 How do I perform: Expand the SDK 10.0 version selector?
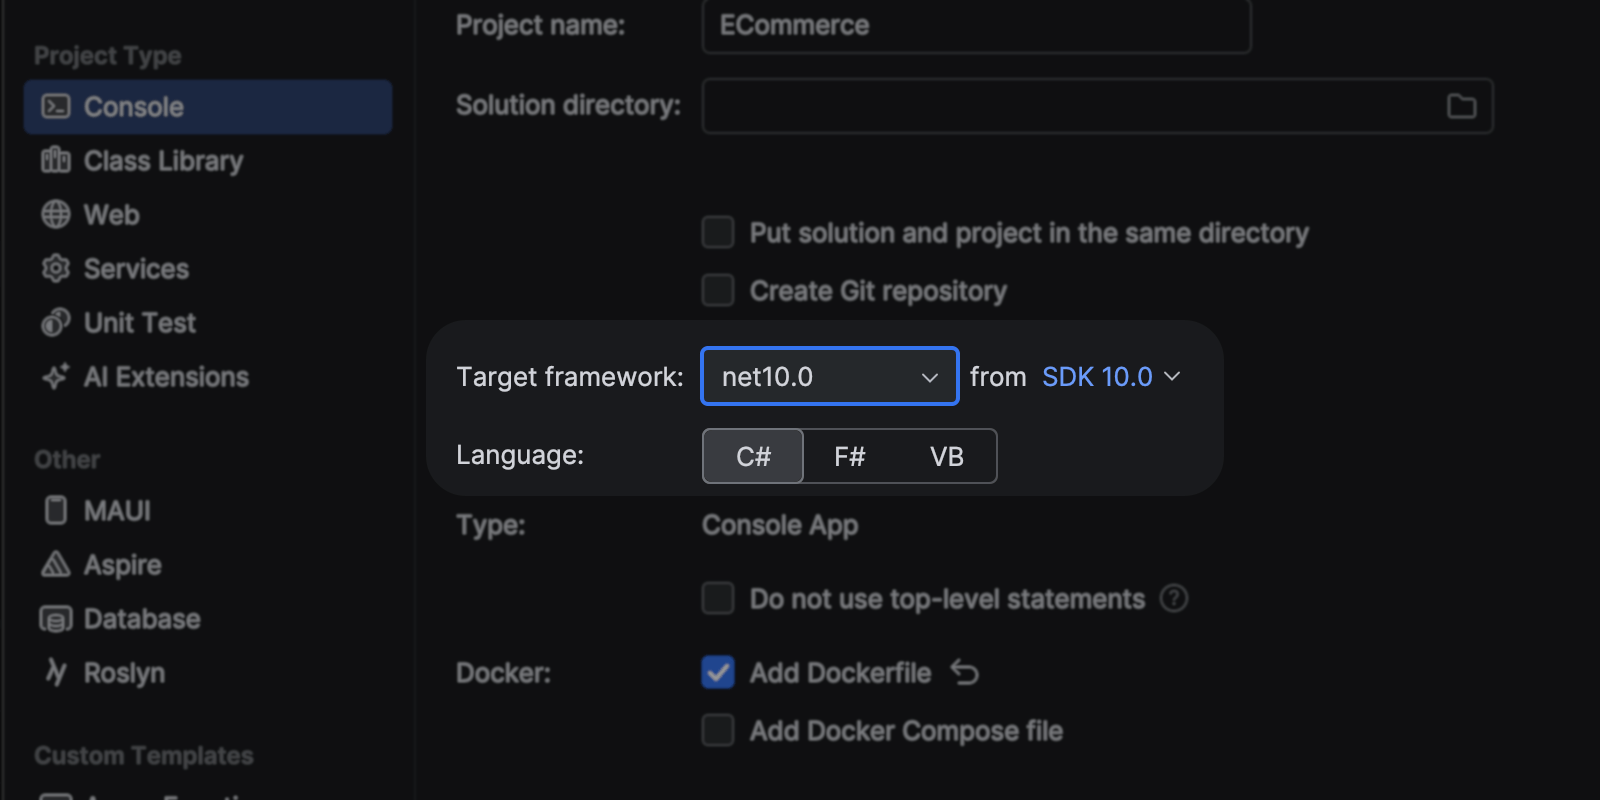click(x=1110, y=376)
